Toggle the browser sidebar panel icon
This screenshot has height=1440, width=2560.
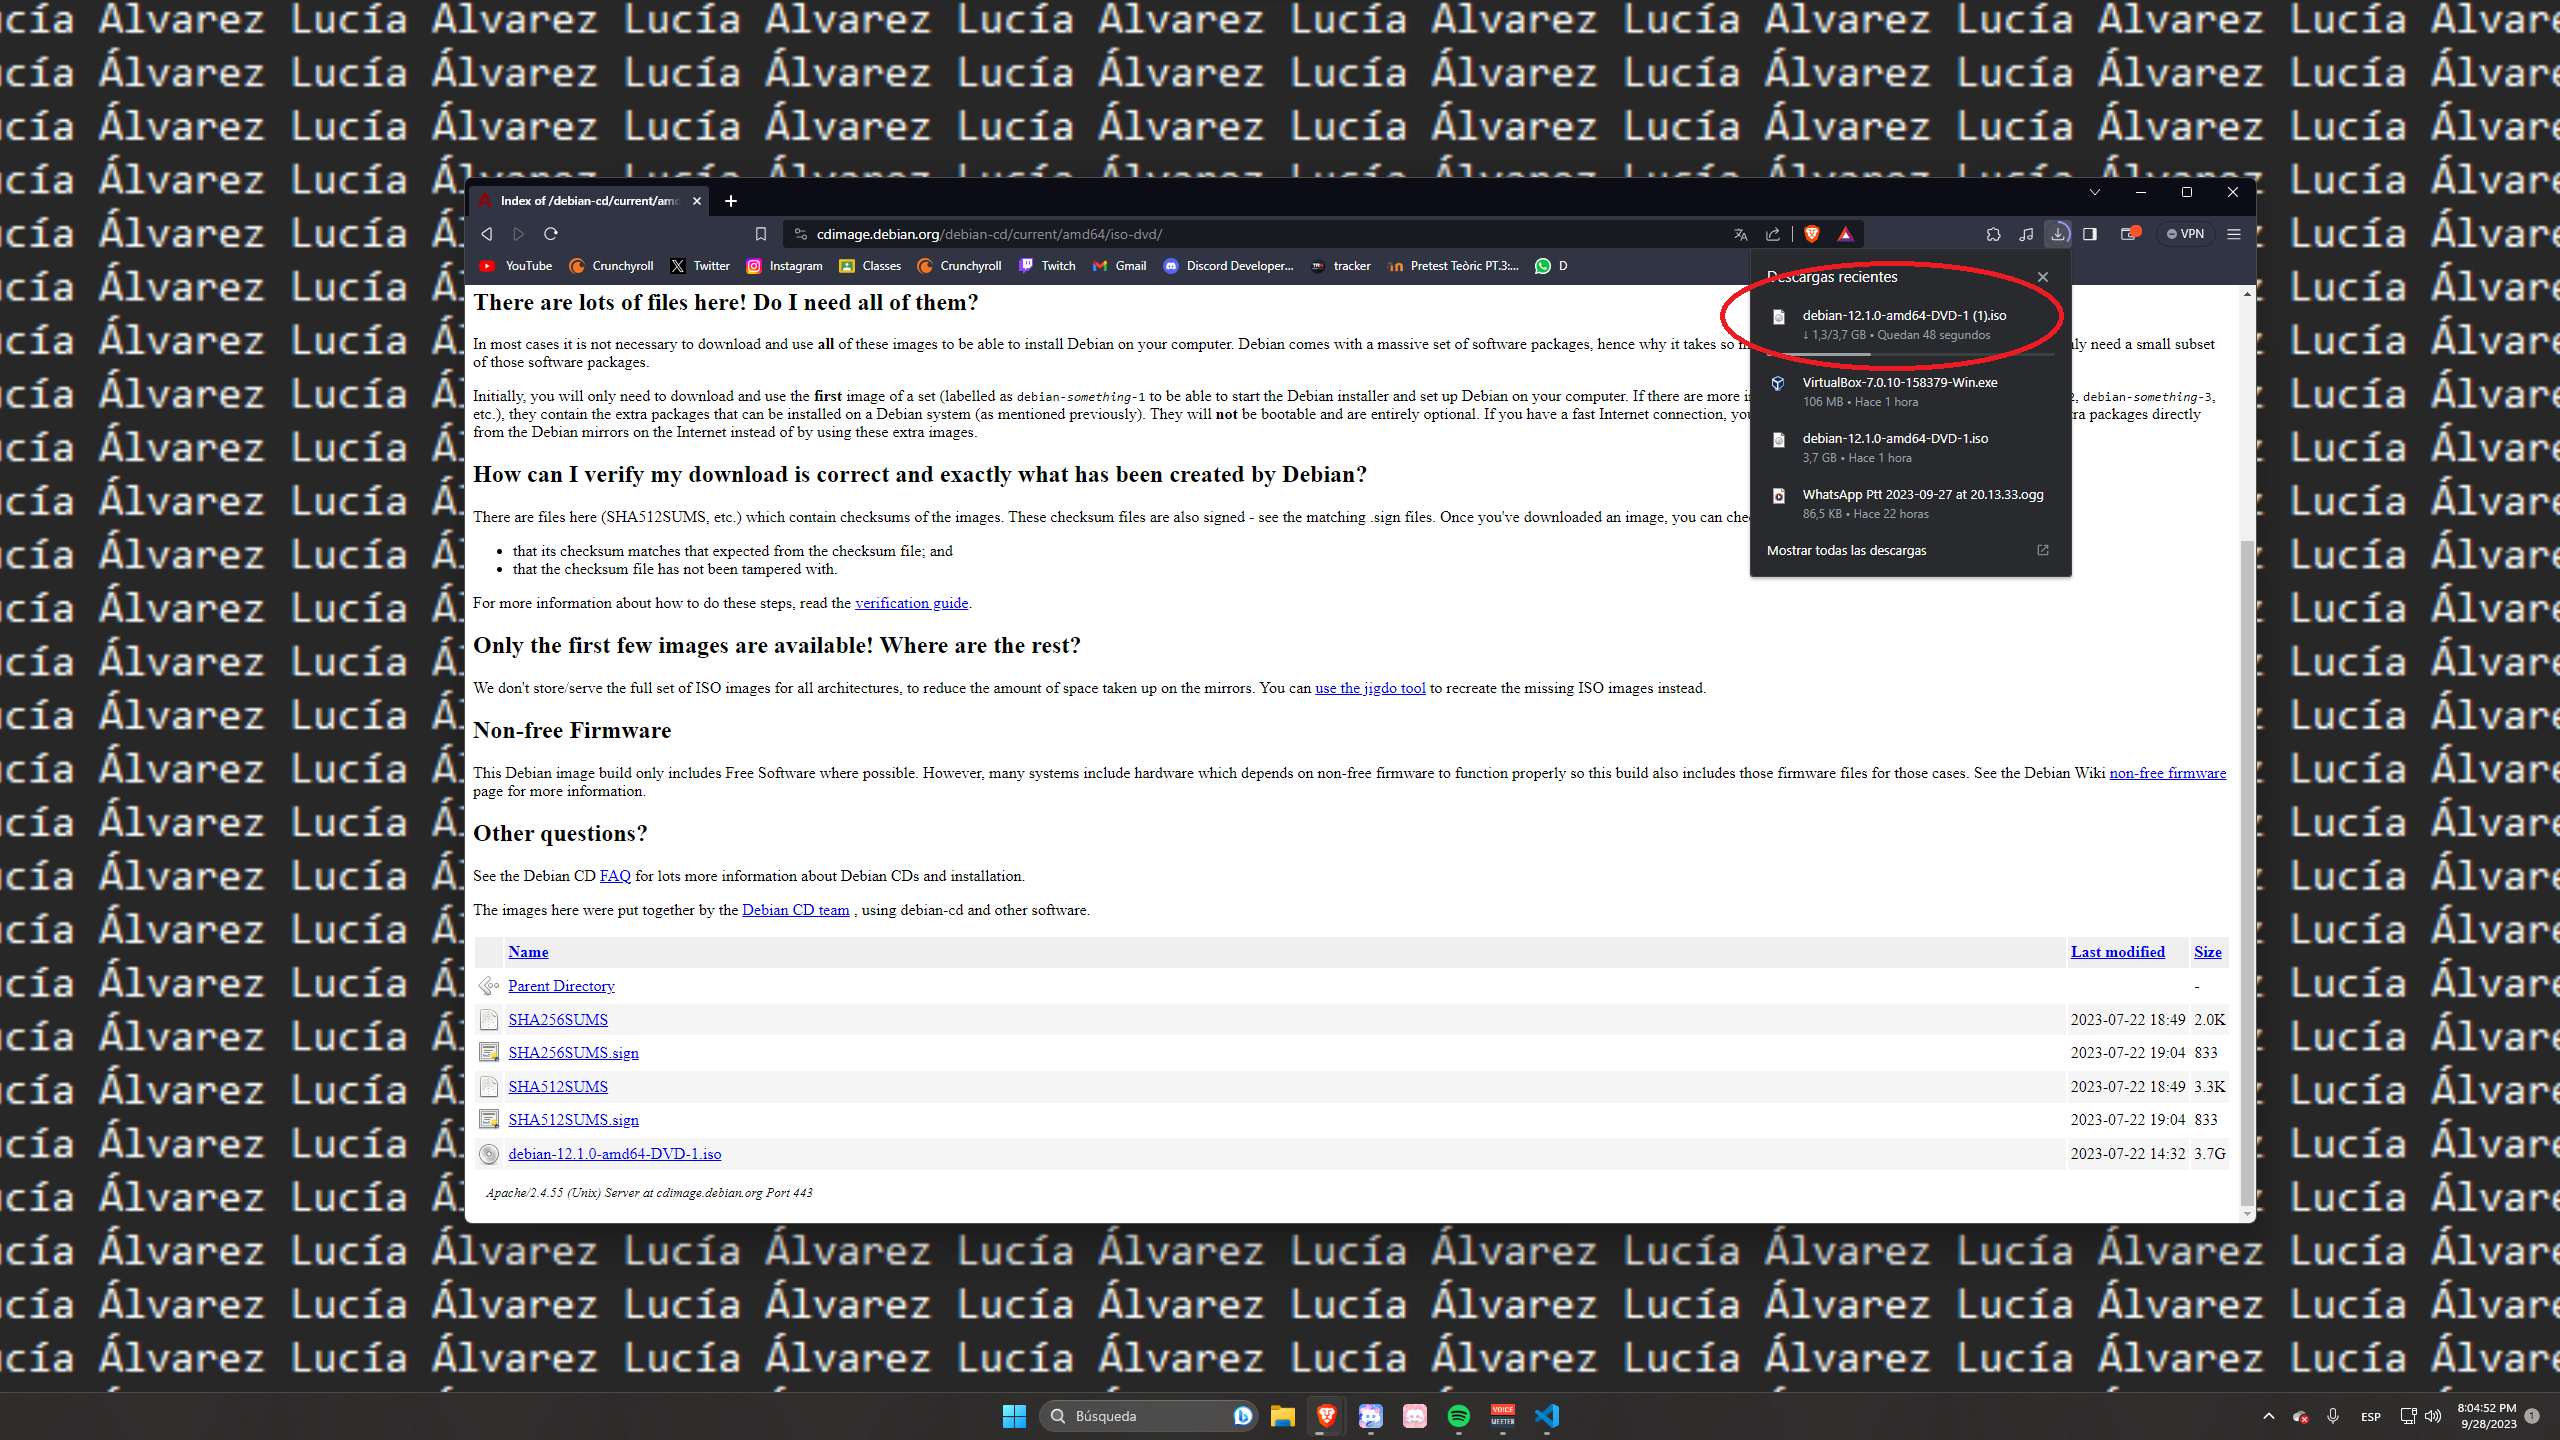click(x=2089, y=234)
